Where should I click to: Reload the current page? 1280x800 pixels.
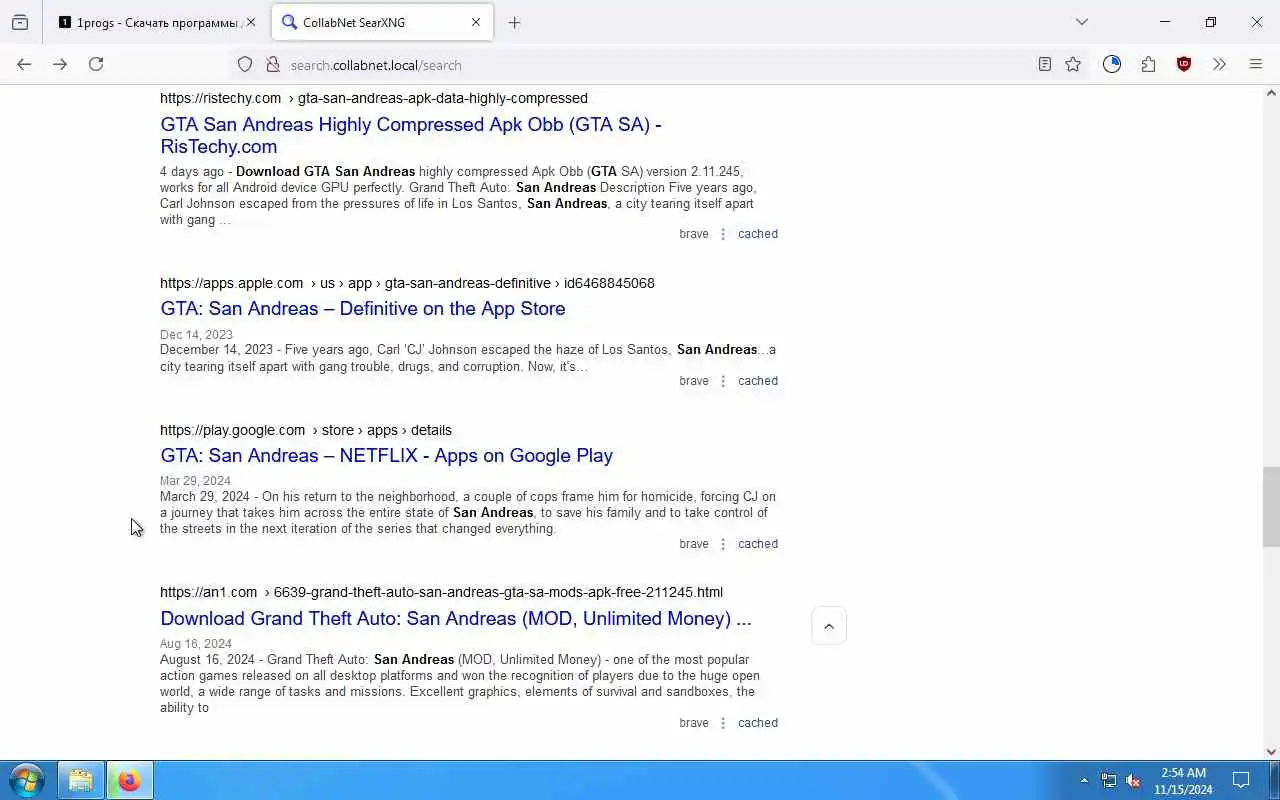click(x=96, y=64)
